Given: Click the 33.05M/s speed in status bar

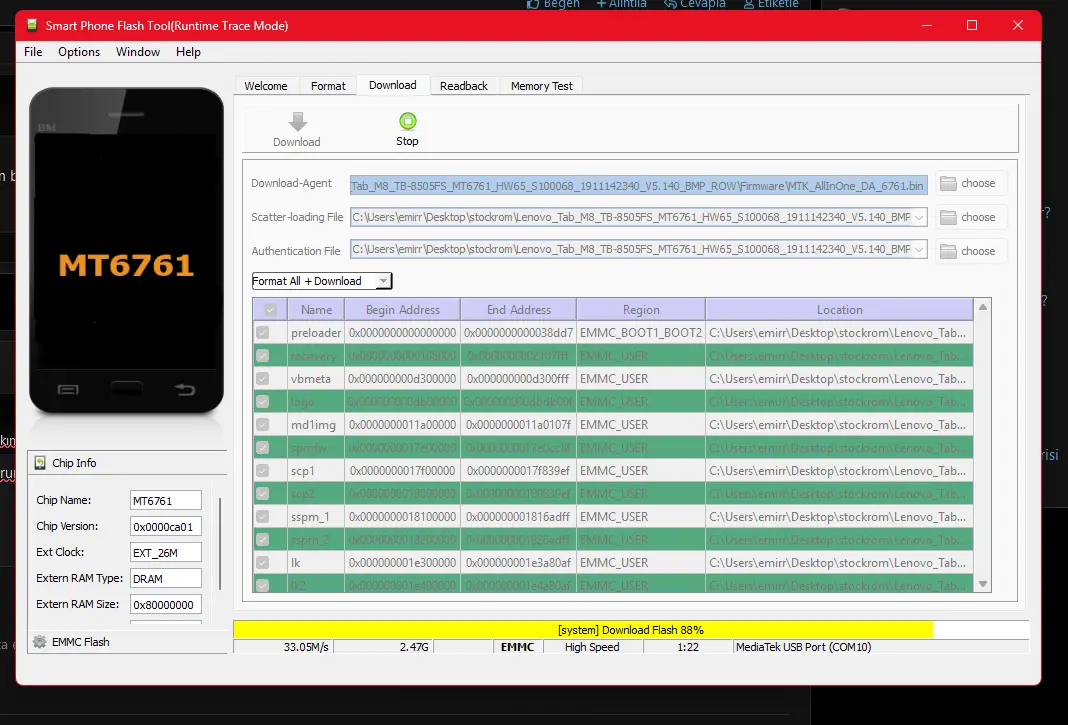Looking at the screenshot, I should coord(306,647).
